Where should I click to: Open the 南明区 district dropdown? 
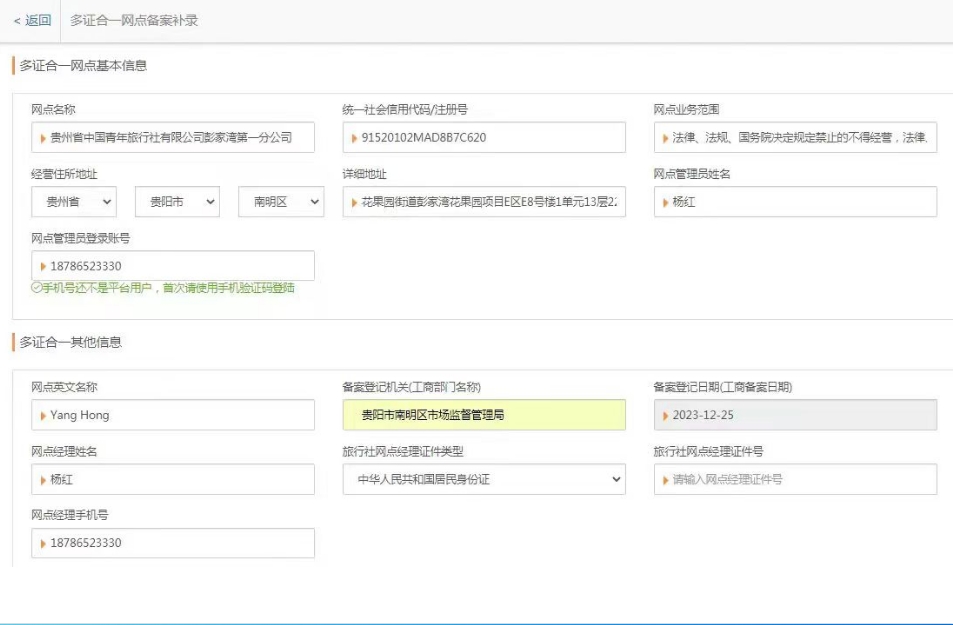(x=280, y=202)
